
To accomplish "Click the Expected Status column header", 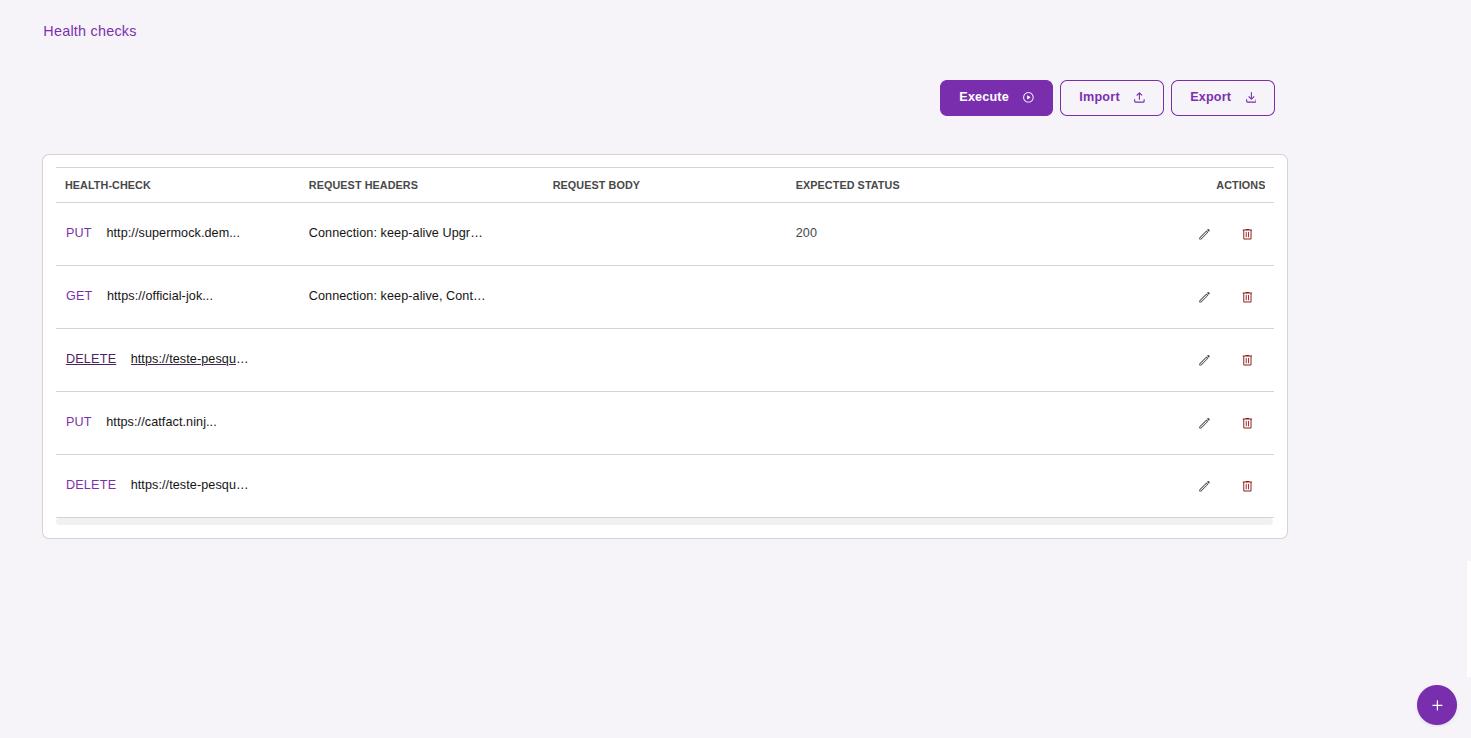I will [847, 185].
